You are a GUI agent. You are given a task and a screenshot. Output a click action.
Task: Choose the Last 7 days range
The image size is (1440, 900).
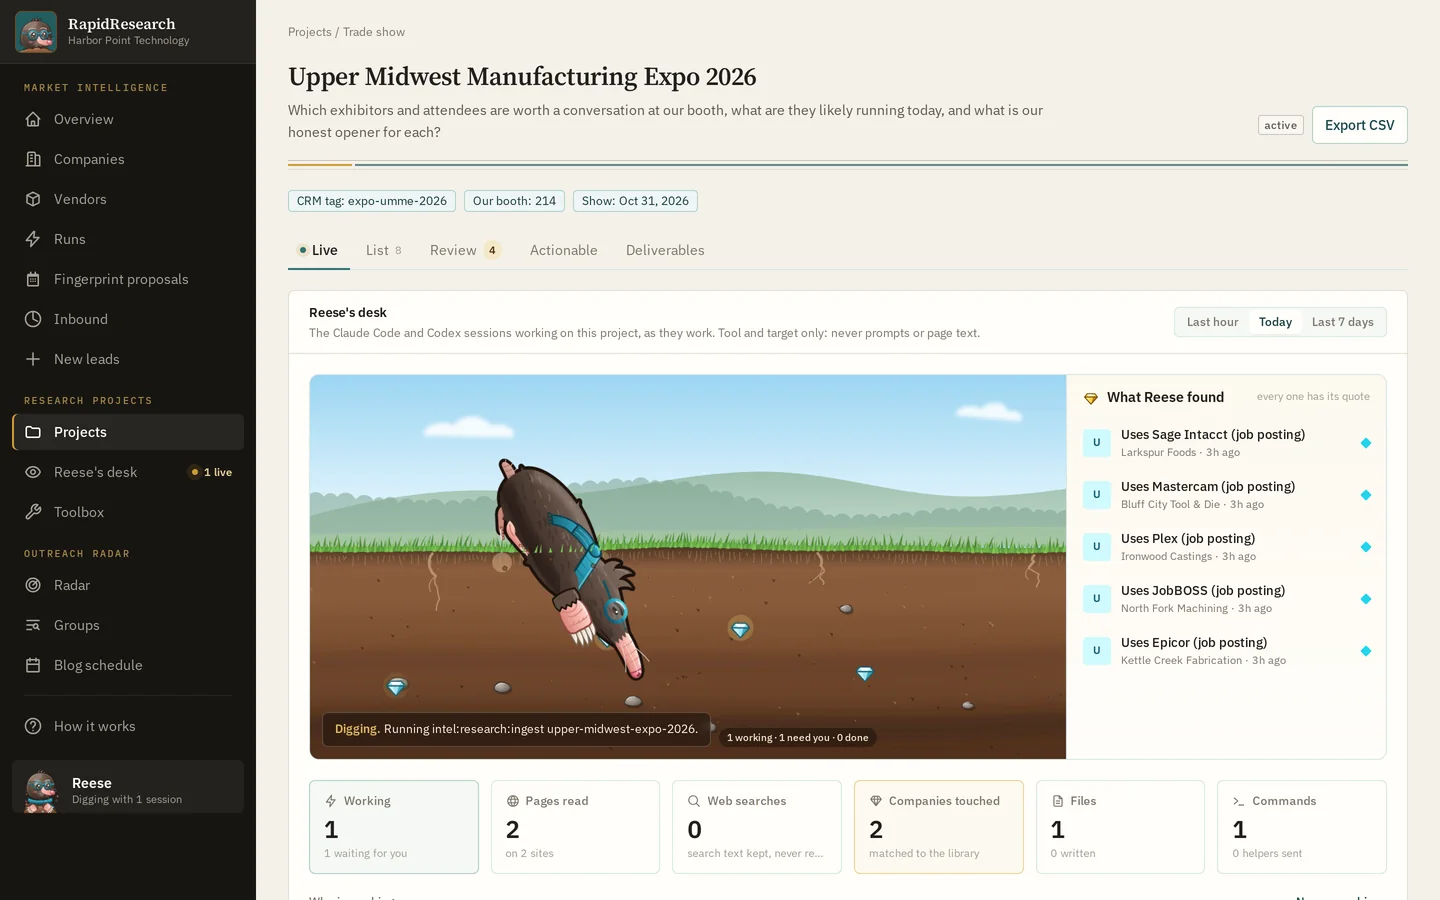coord(1342,322)
